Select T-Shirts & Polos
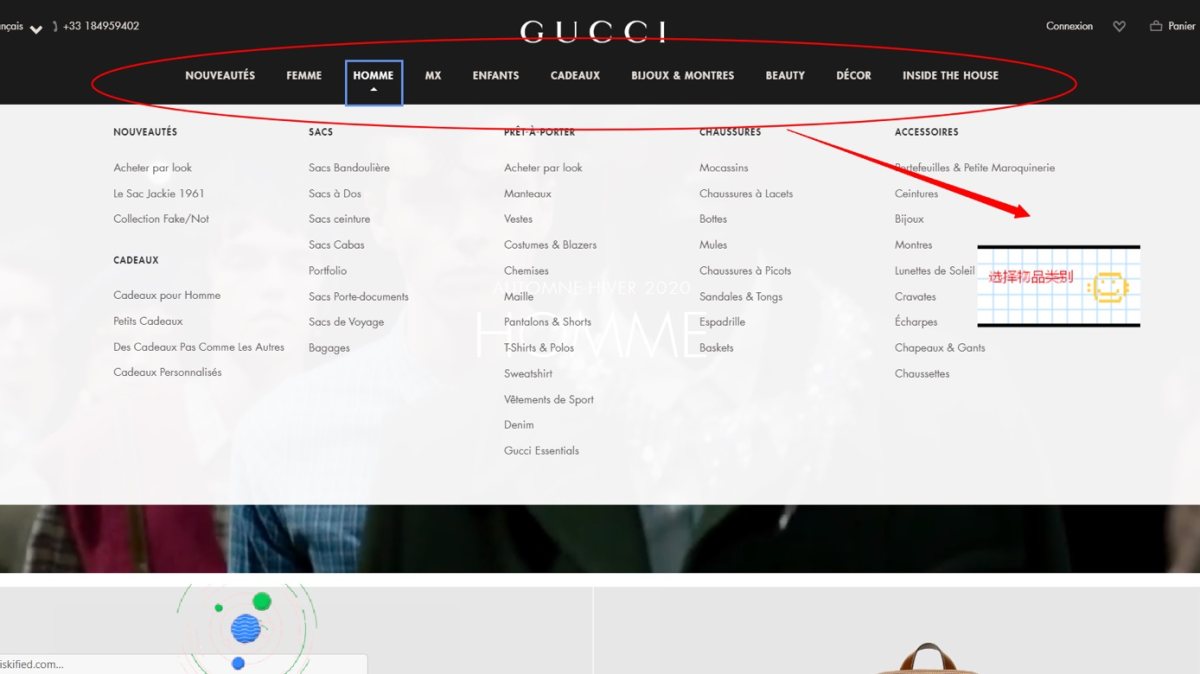This screenshot has width=1200, height=674. (x=539, y=348)
